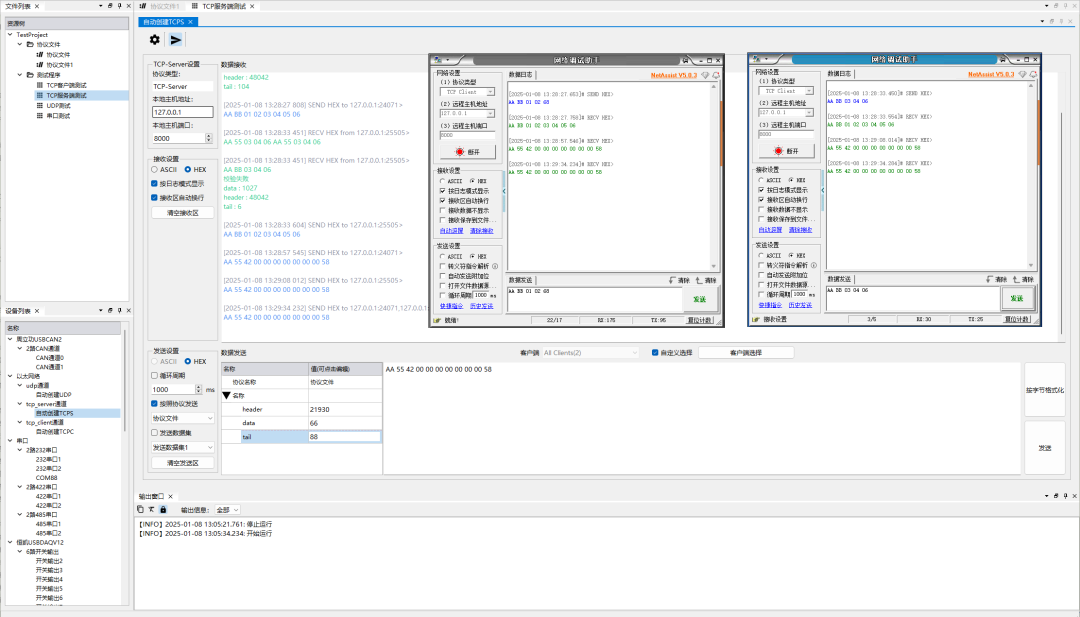Switch to the 协议文件1 document tab
Viewport: 1080px width, 617px height.
click(160, 6)
